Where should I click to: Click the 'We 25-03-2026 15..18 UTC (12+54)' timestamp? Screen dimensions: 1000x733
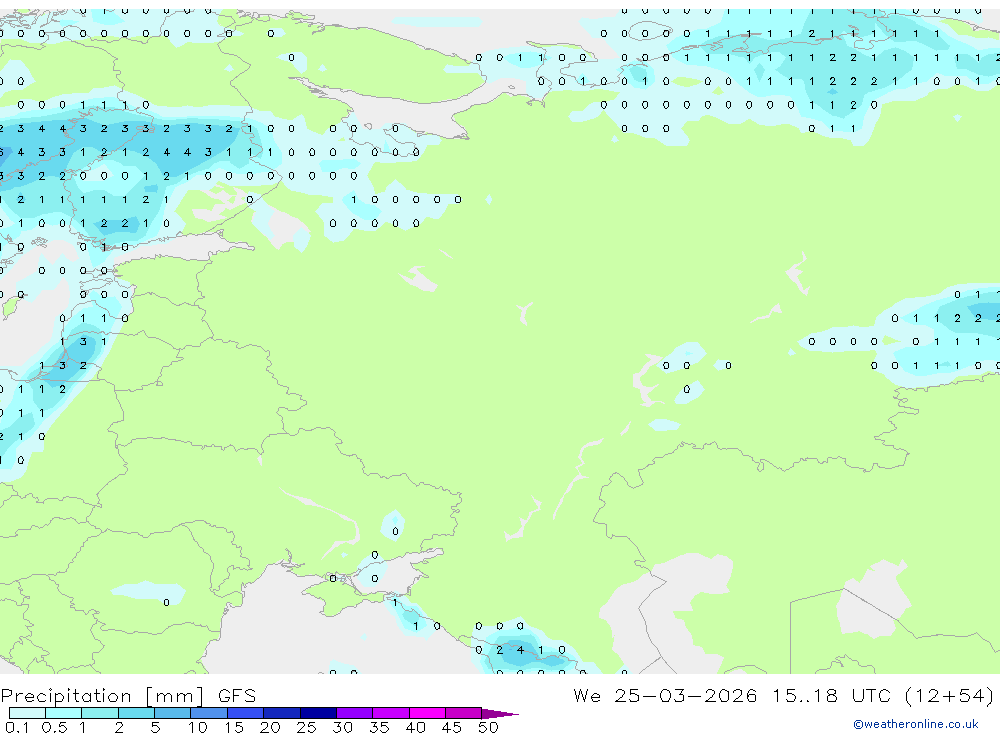coord(784,696)
